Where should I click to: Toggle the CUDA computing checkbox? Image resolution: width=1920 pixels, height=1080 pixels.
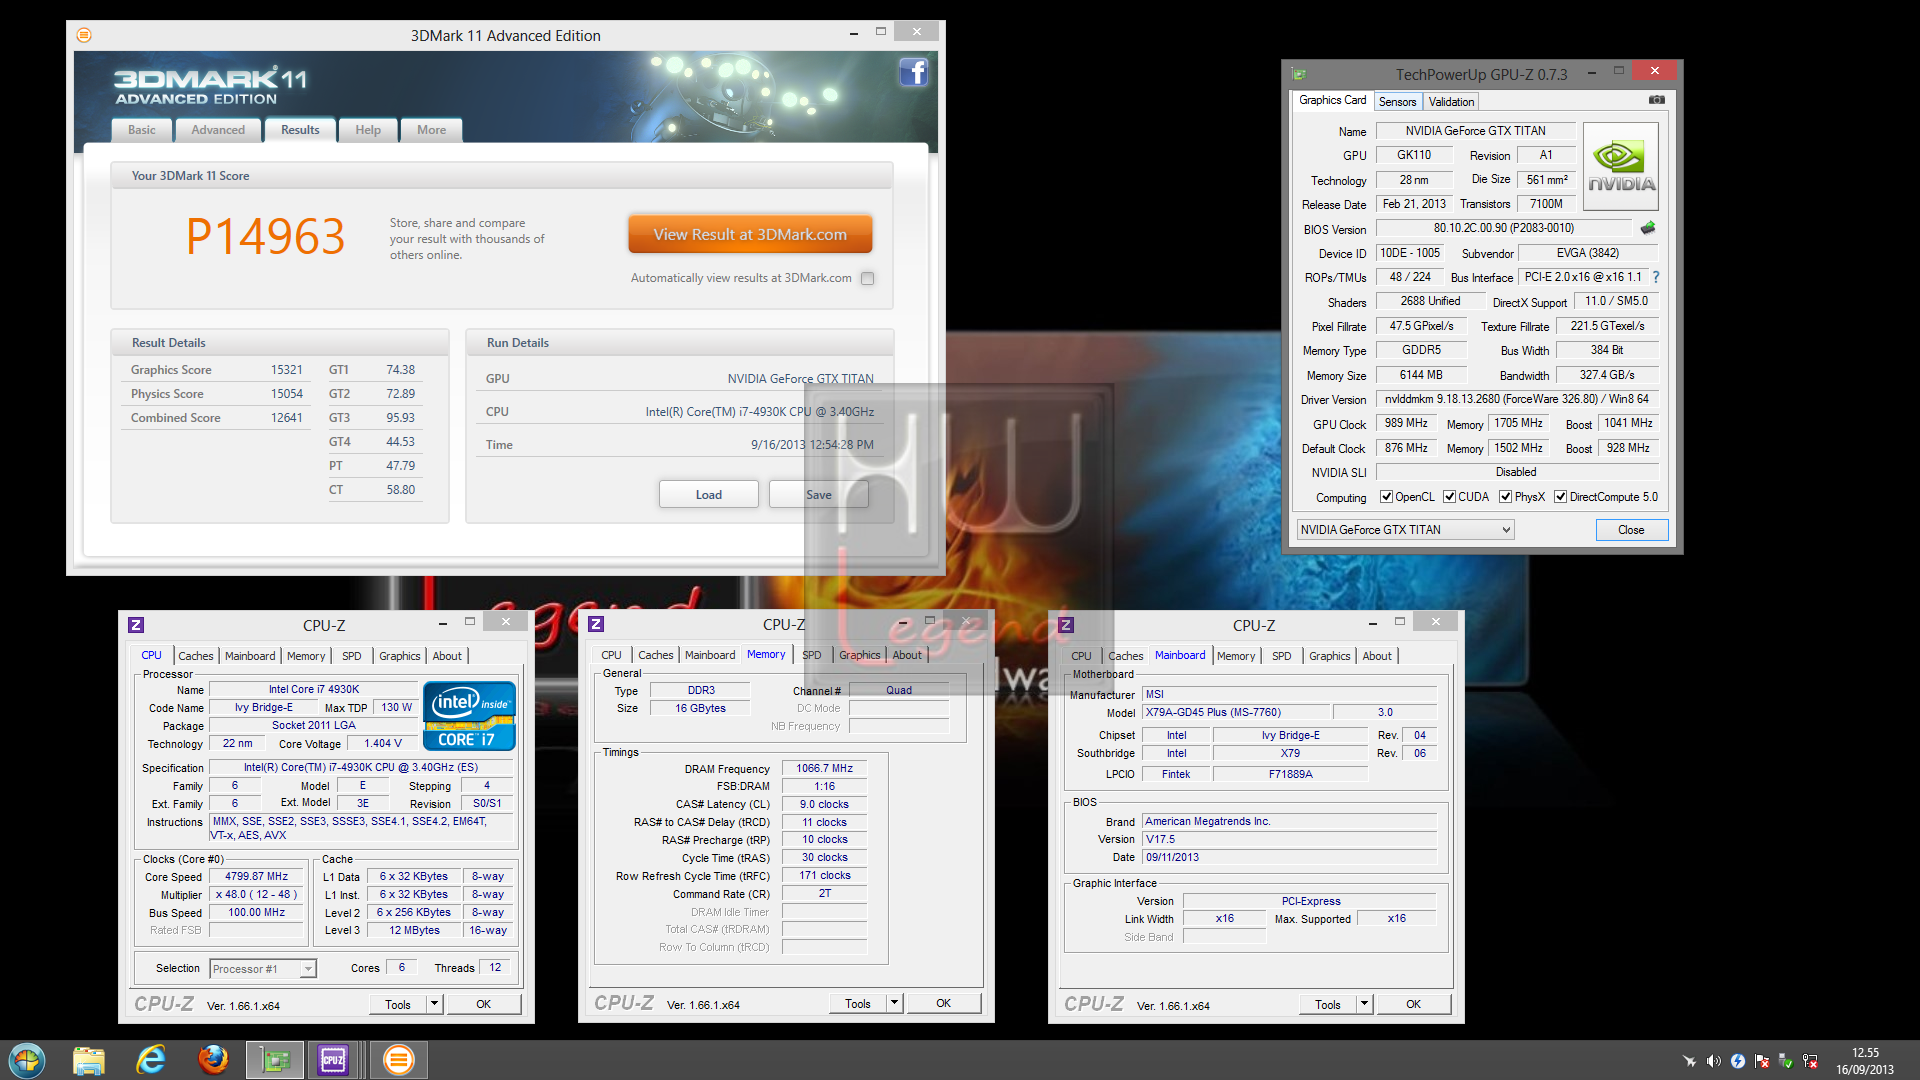1449,497
